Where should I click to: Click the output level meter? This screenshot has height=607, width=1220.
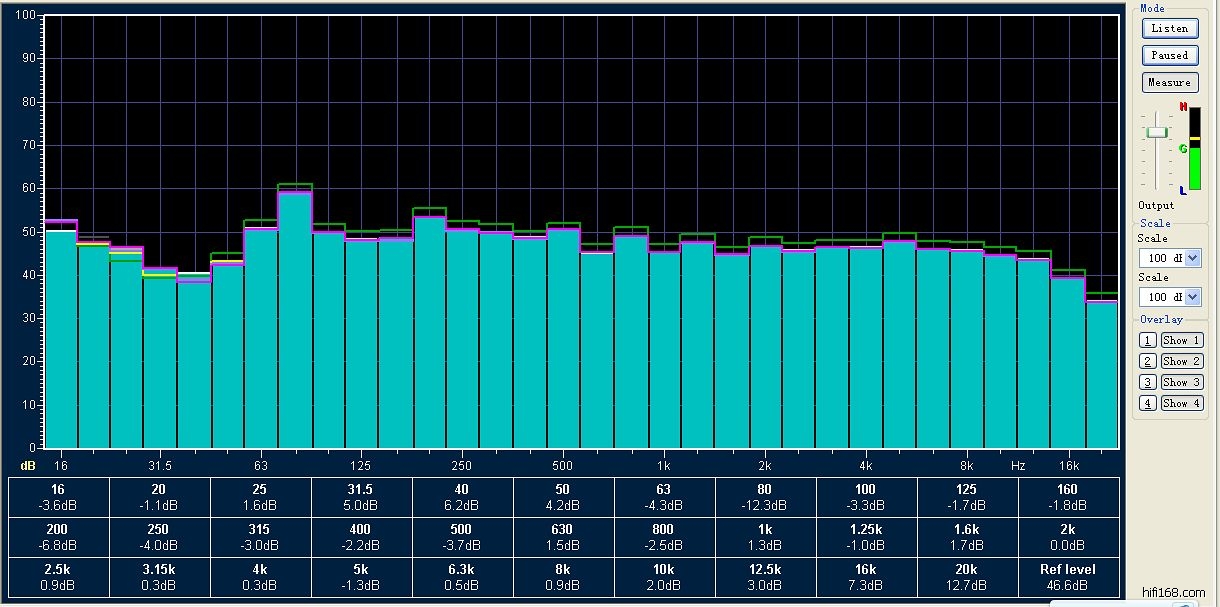coord(1194,148)
